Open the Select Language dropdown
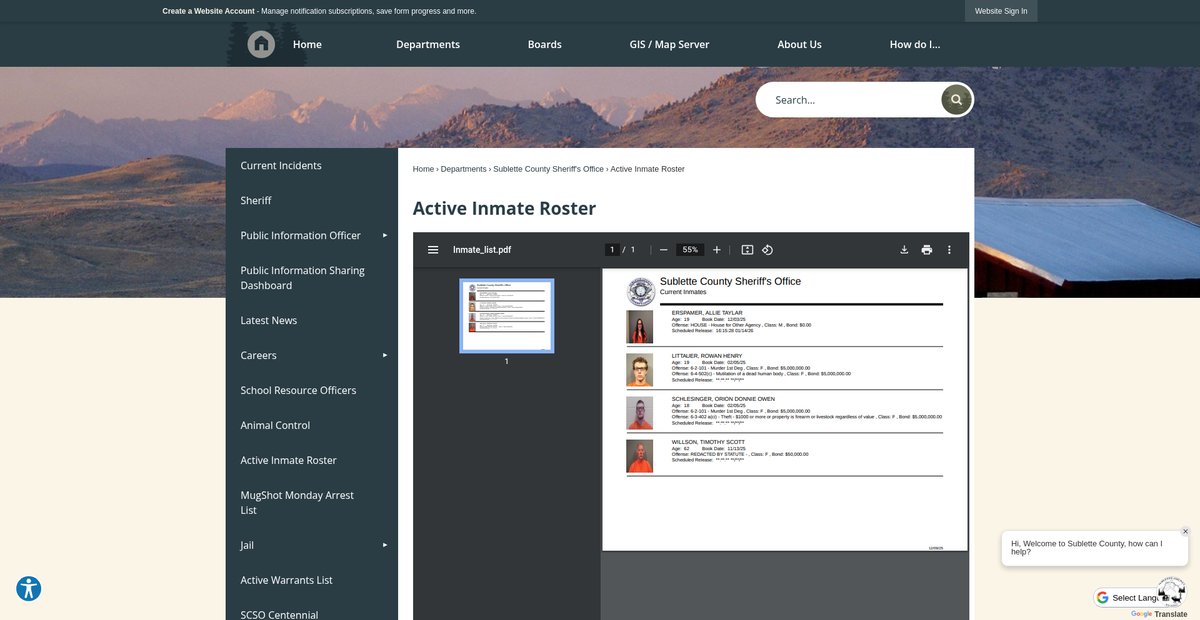This screenshot has height=620, width=1200. [x=1135, y=598]
